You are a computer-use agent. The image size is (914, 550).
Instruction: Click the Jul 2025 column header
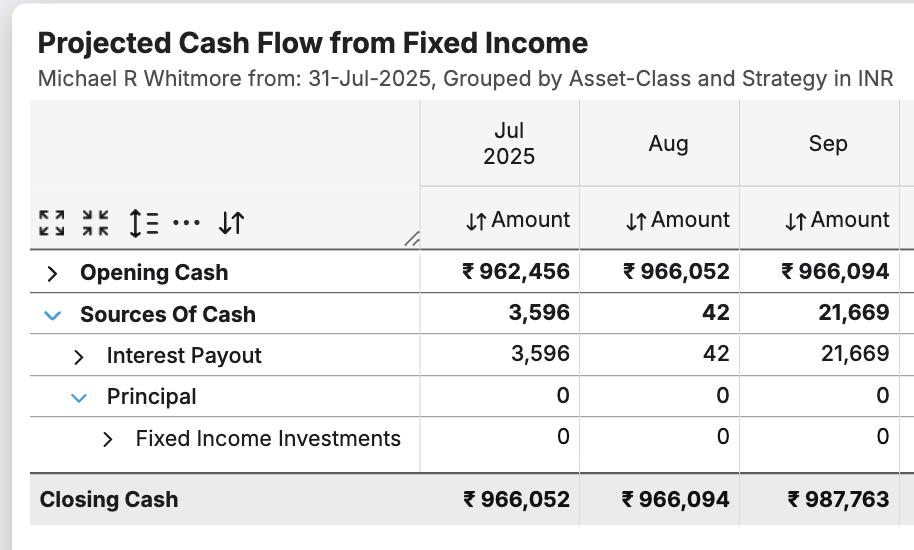click(x=509, y=144)
